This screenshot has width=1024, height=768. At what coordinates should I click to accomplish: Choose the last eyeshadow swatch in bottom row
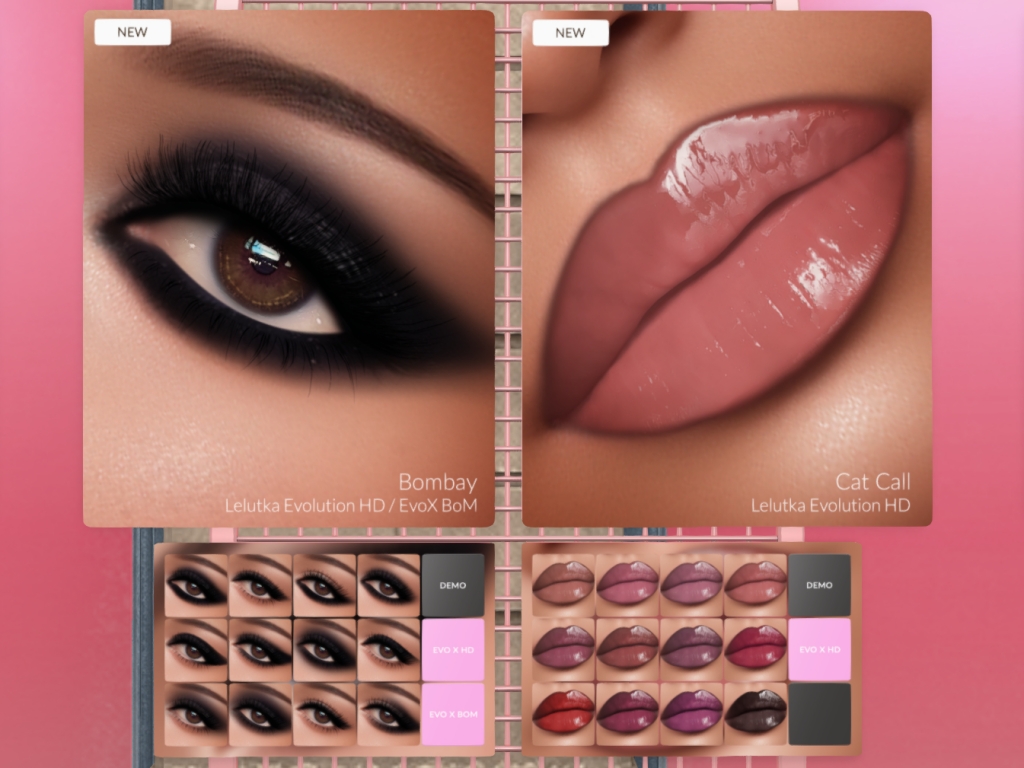tap(388, 713)
